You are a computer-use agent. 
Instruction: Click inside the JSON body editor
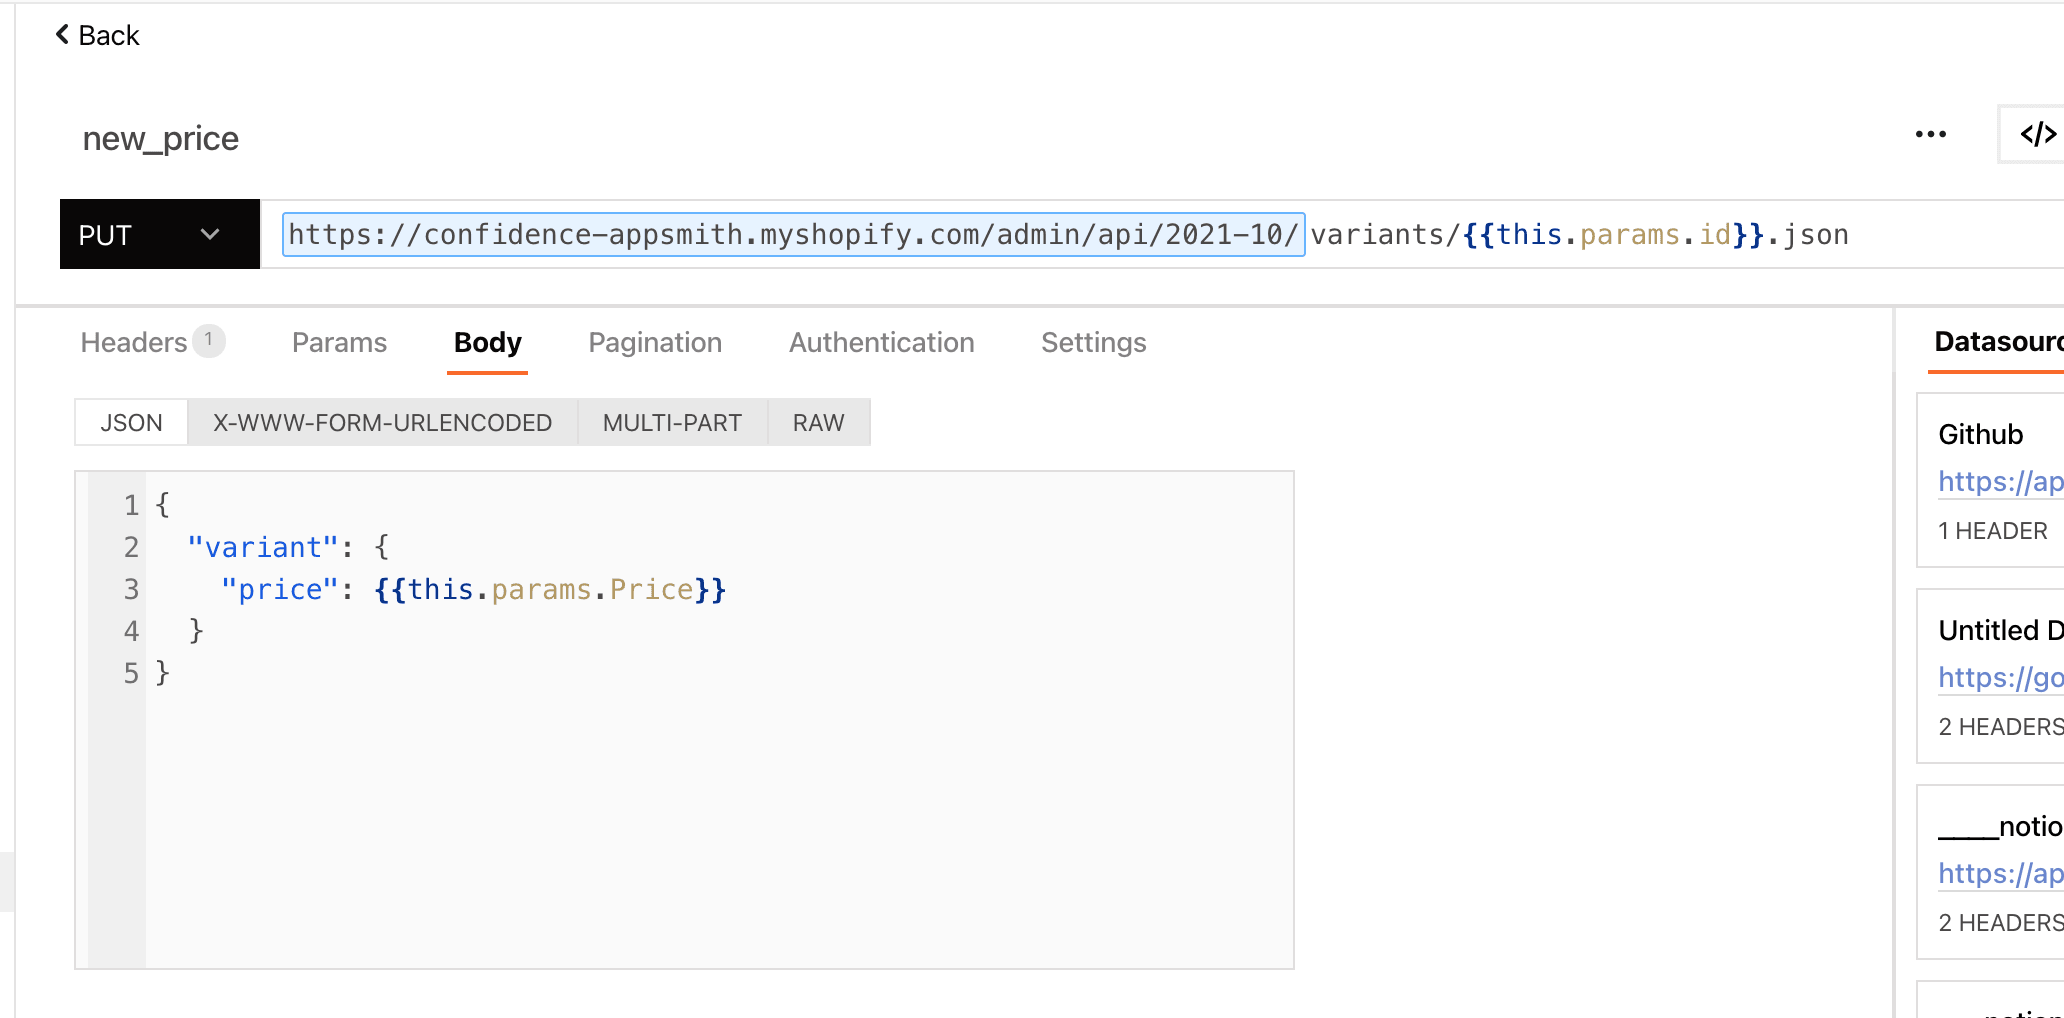coord(700,800)
